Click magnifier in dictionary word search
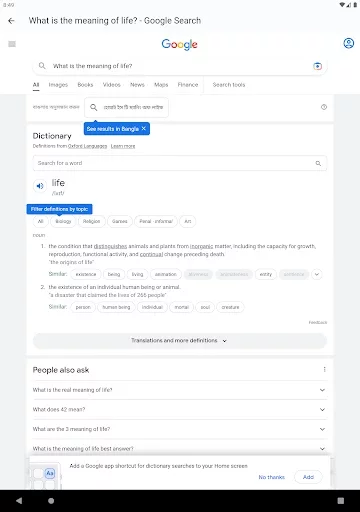The width and height of the screenshot is (360, 512). [318, 163]
